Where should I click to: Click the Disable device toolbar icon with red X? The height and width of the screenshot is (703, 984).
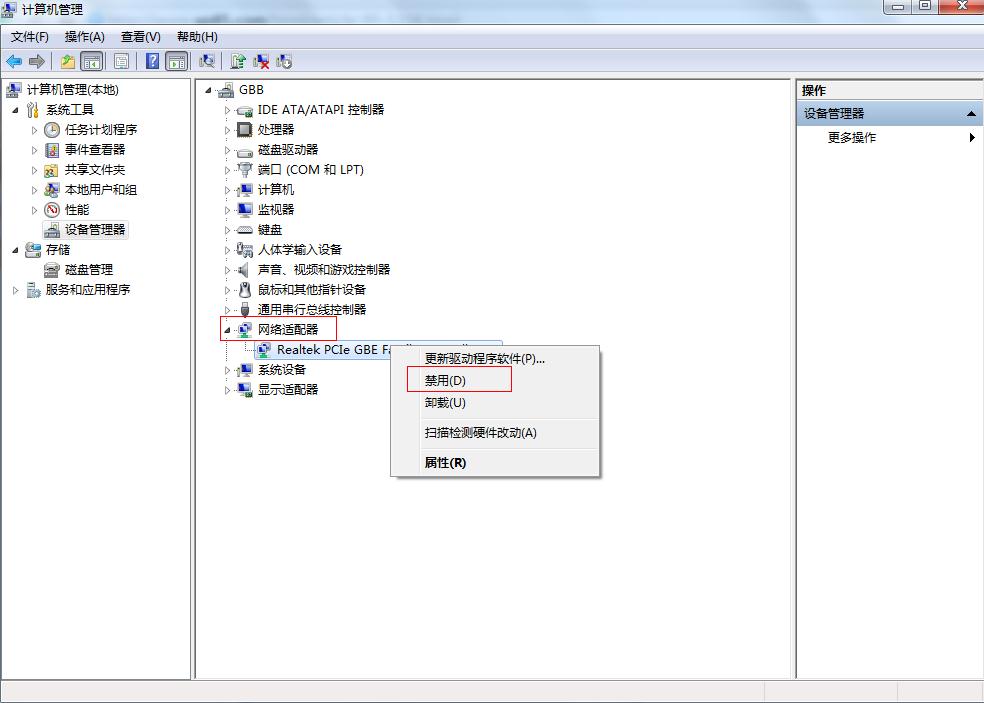261,61
